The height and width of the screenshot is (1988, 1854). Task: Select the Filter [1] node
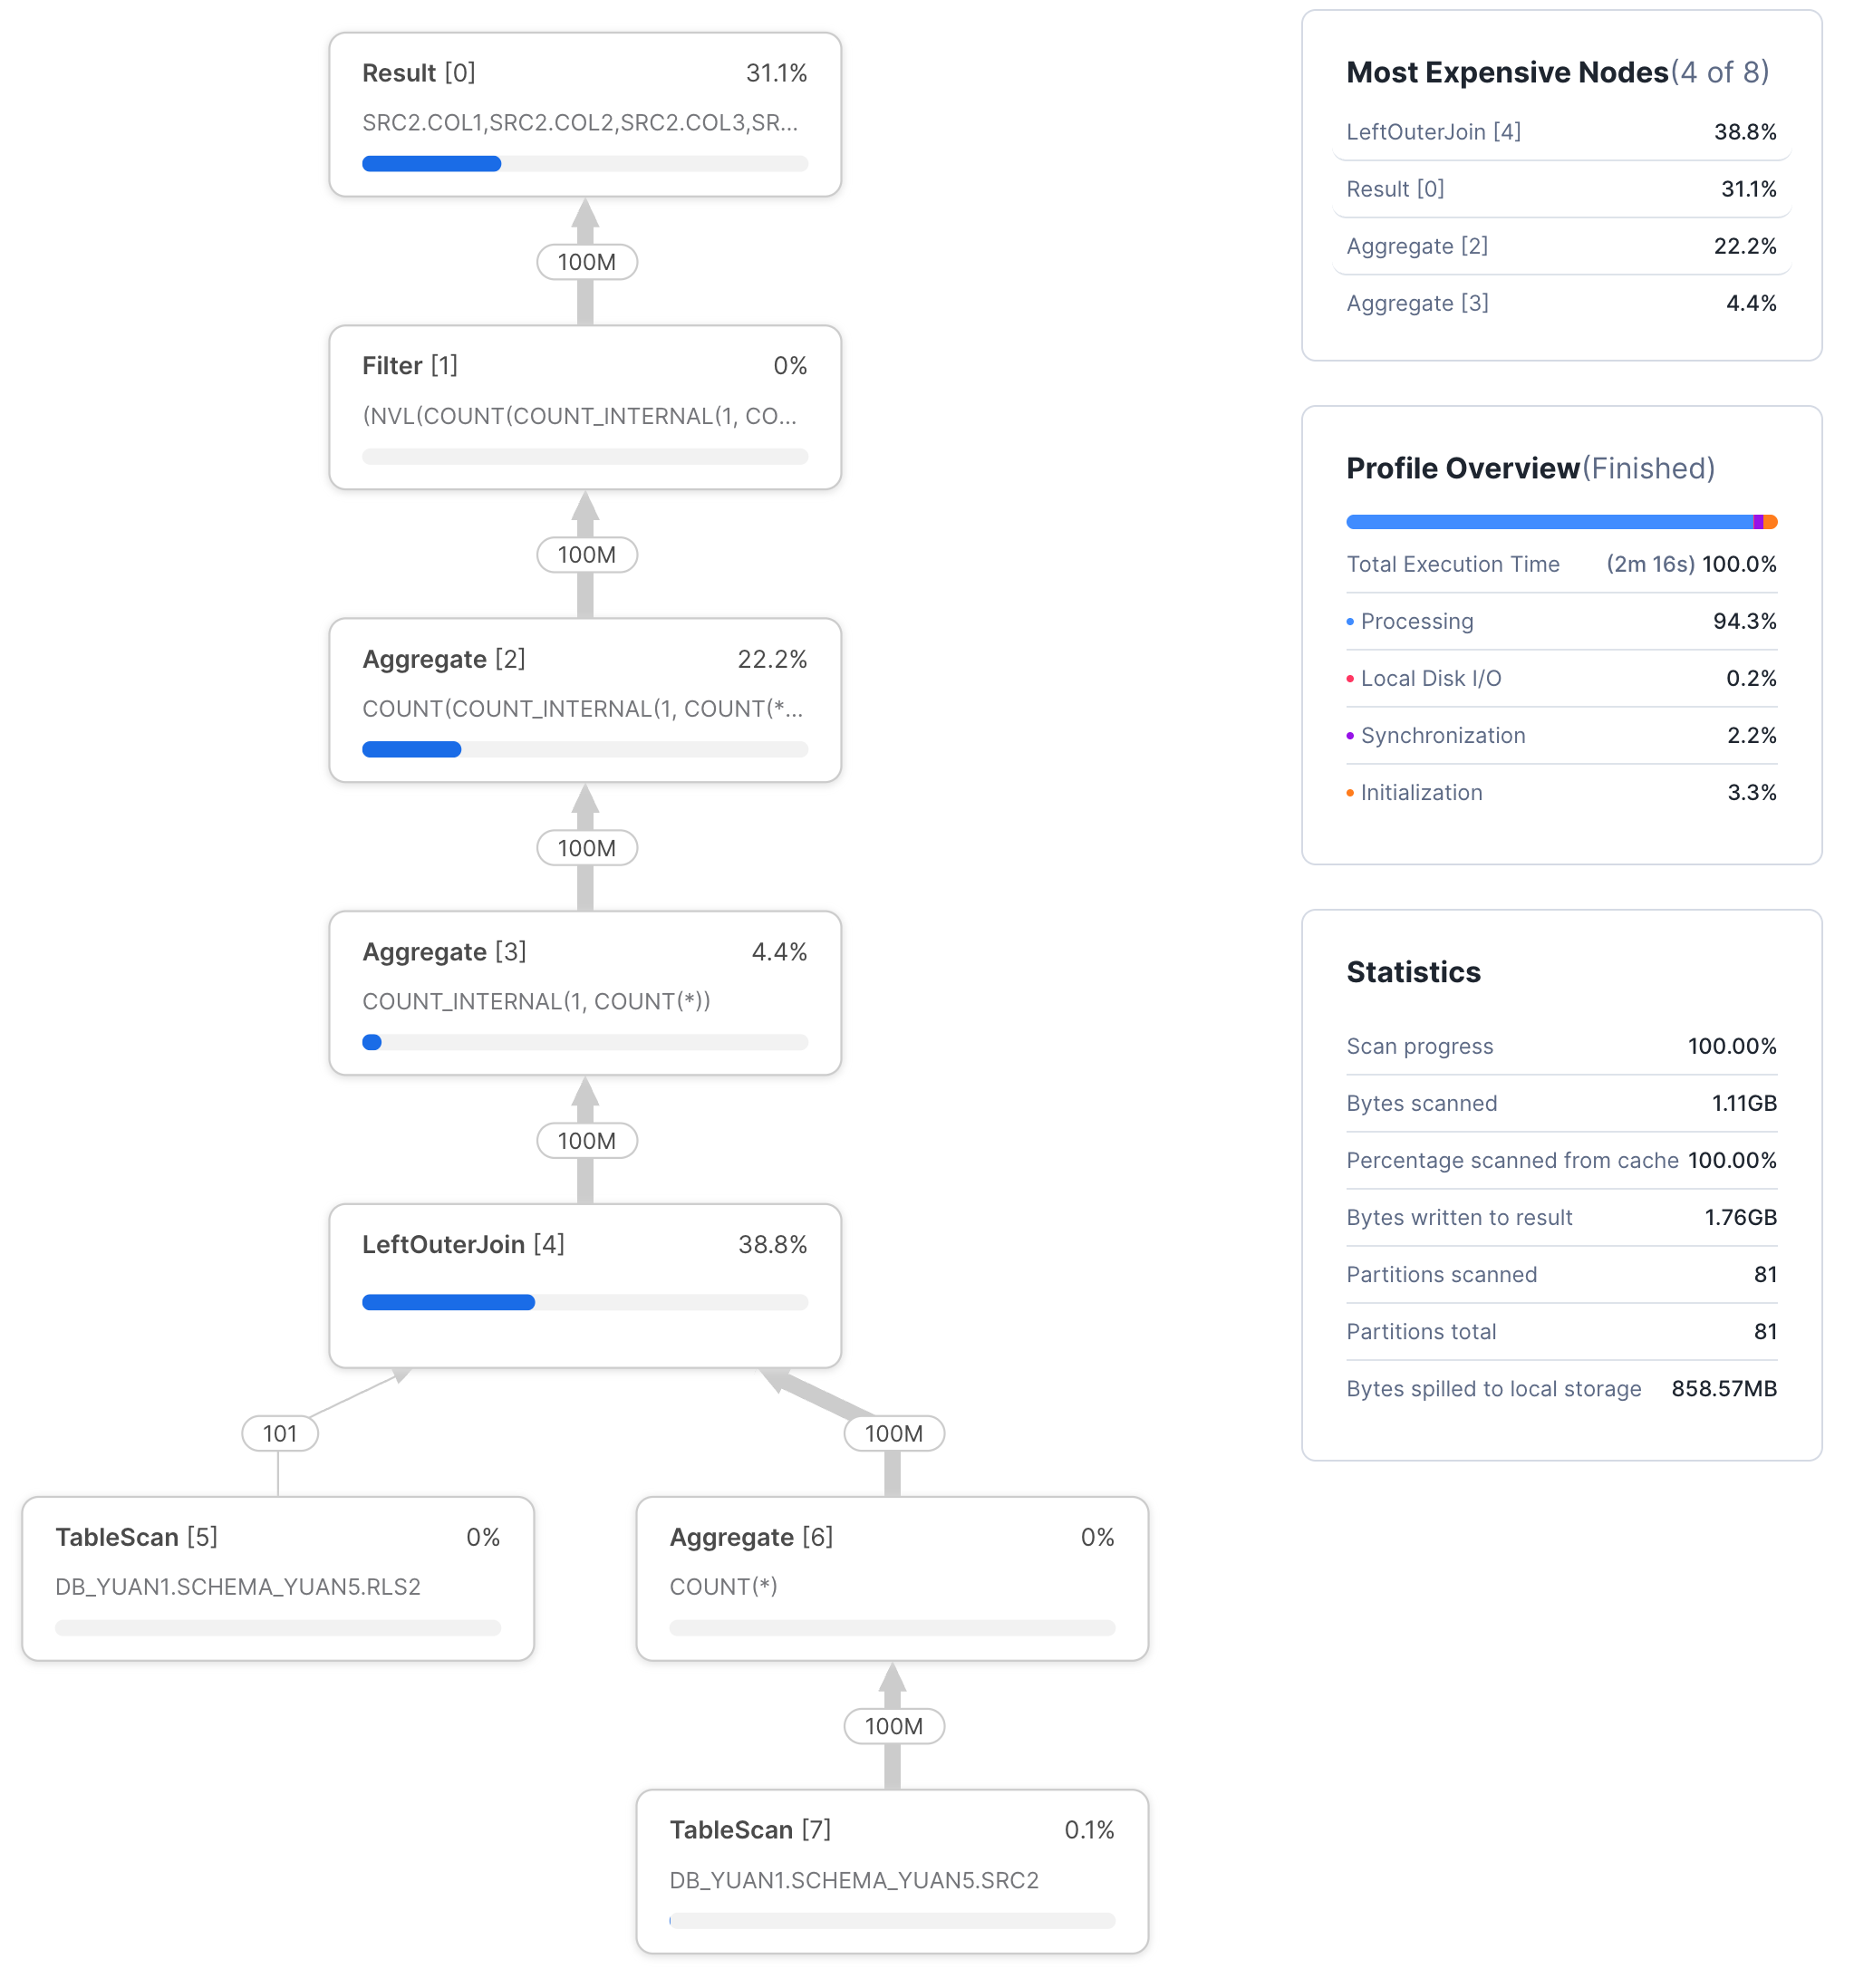coord(584,406)
